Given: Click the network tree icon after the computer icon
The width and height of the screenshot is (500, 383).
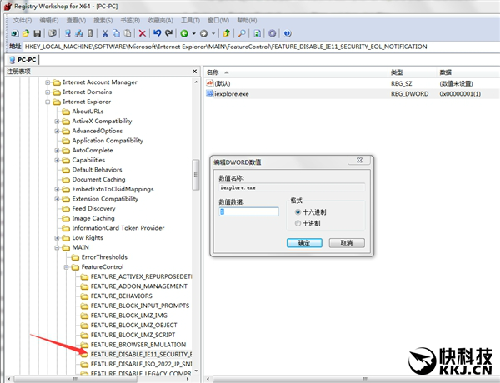Looking at the screenshot, I should point(79,33).
